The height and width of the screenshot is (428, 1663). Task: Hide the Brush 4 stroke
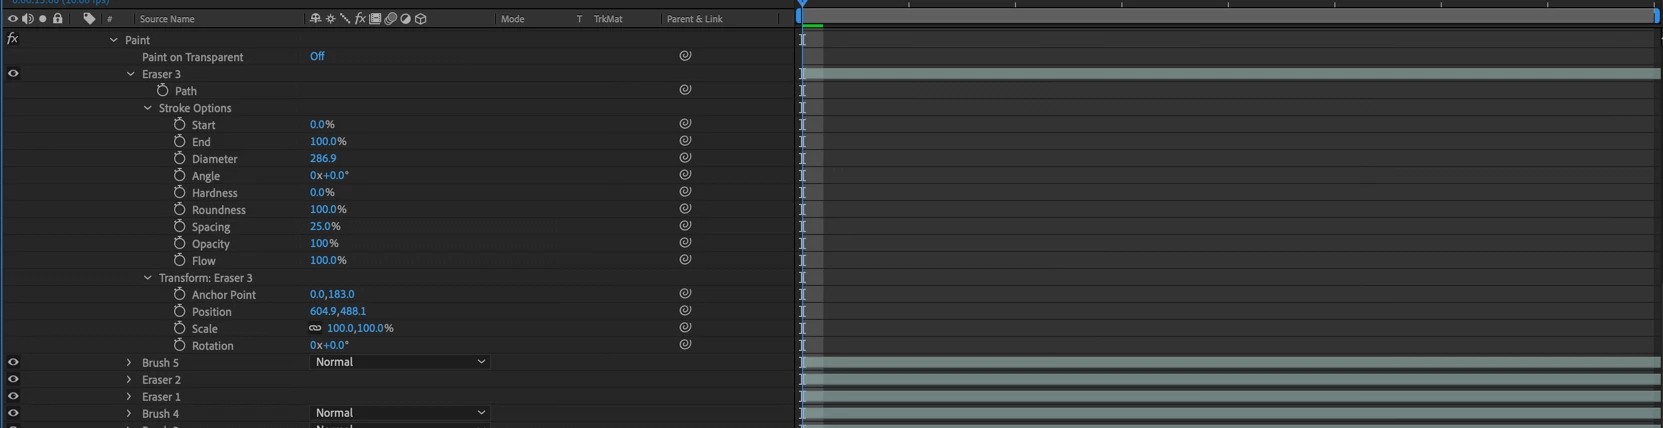coord(13,413)
